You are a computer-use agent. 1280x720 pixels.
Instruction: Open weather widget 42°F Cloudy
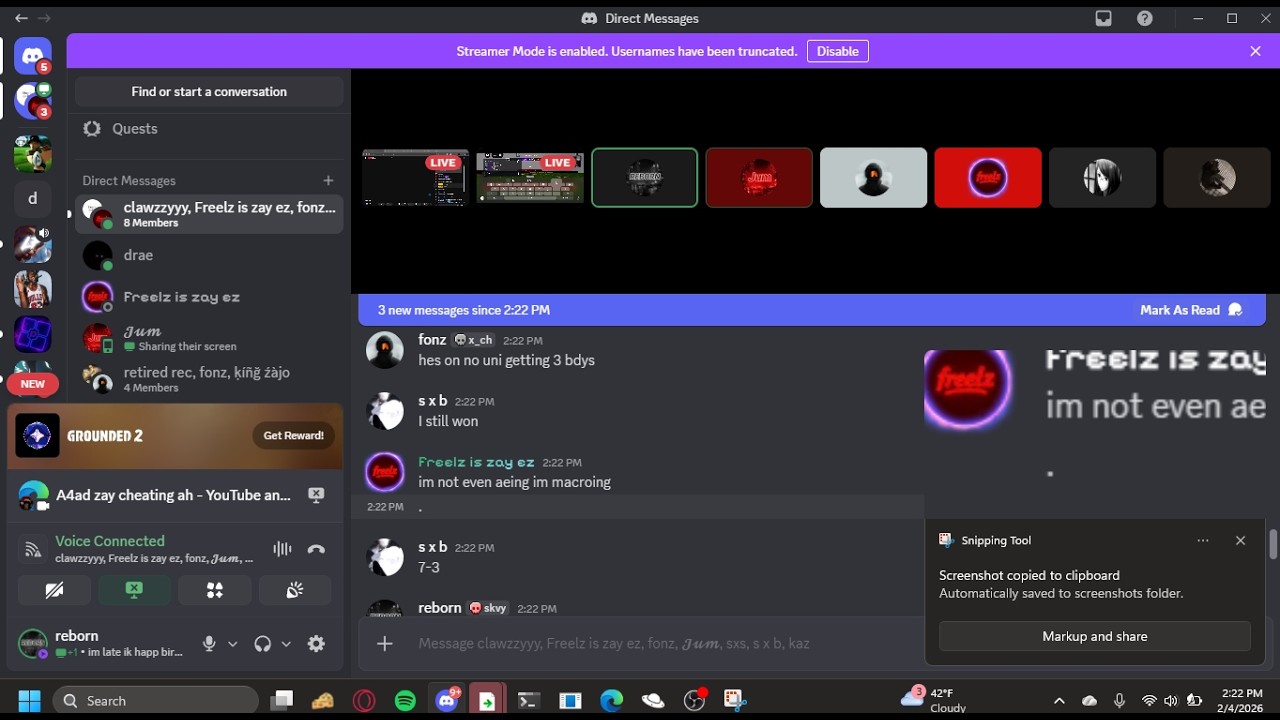tap(934, 700)
